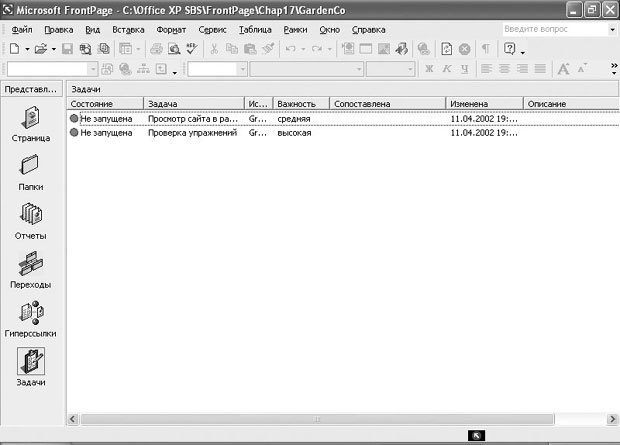The width and height of the screenshot is (620, 445).
Task: Open the Сервис menu
Action: (212, 30)
